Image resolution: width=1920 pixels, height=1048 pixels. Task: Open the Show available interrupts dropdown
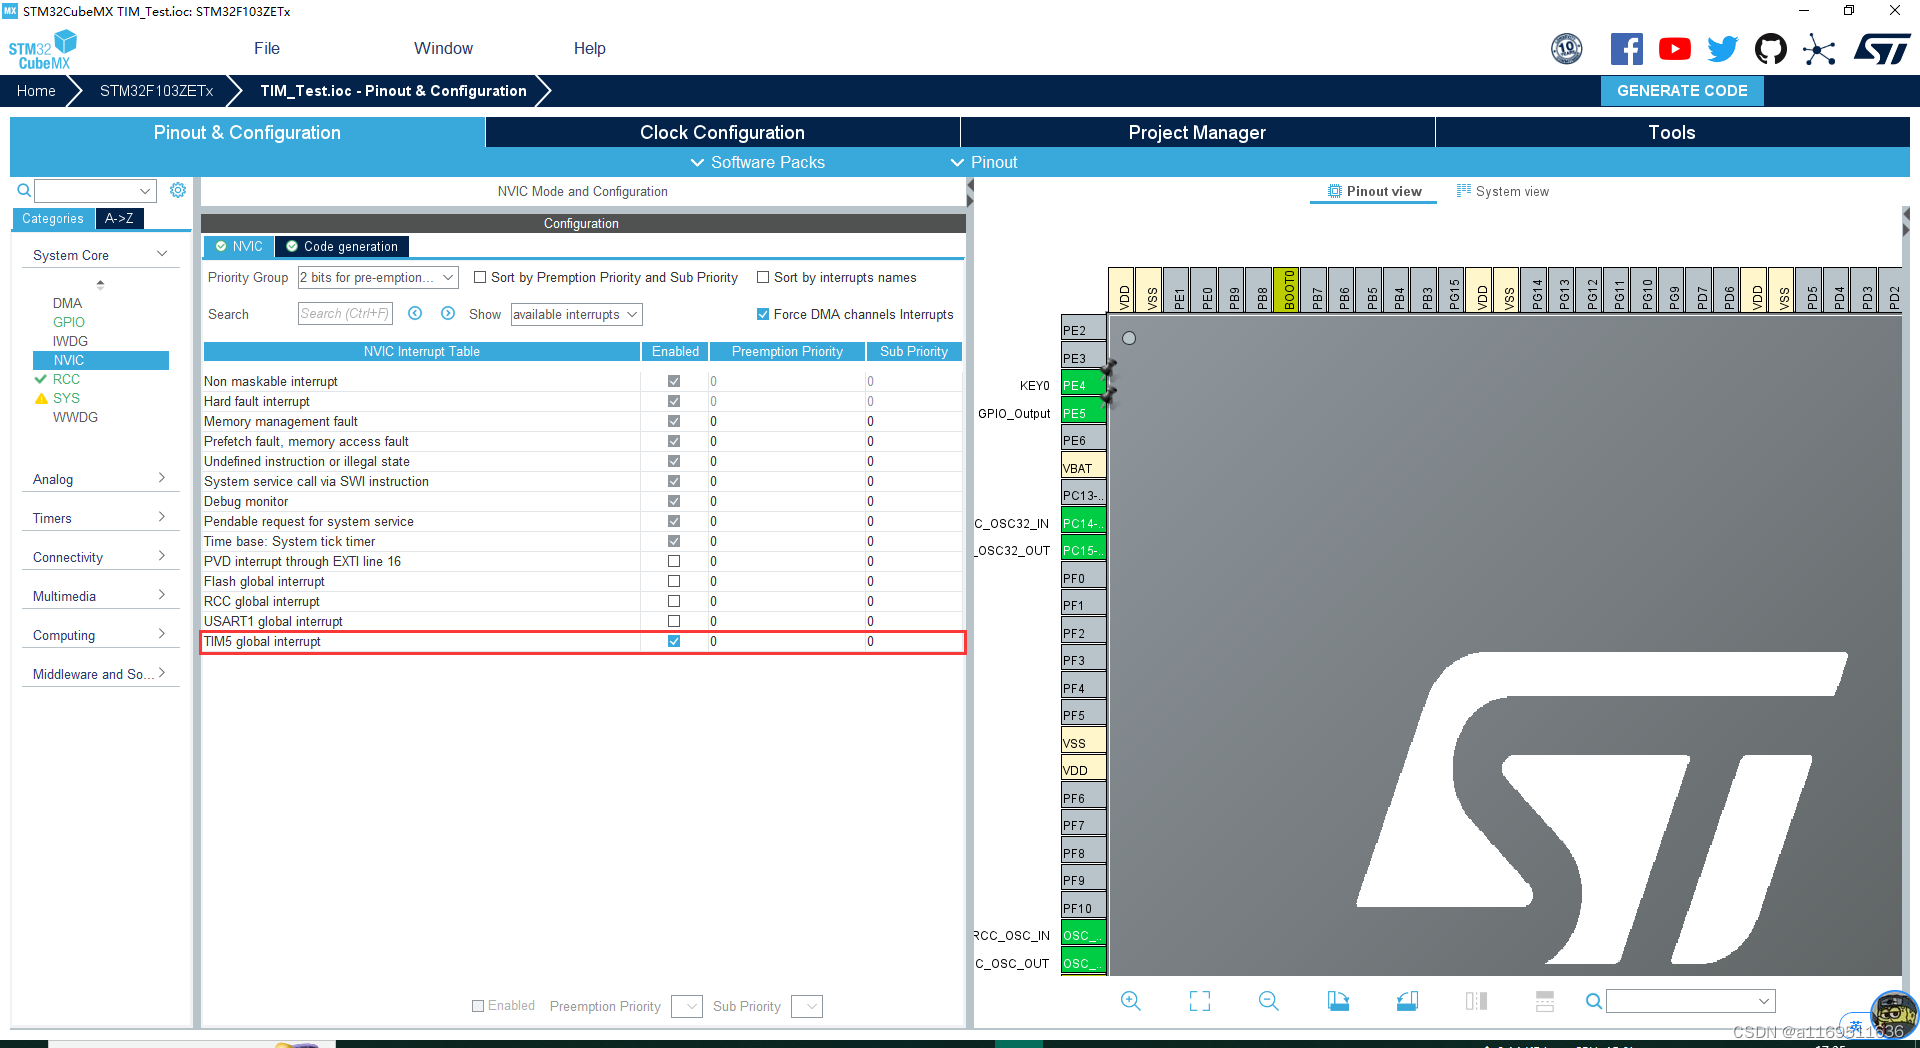click(x=576, y=314)
